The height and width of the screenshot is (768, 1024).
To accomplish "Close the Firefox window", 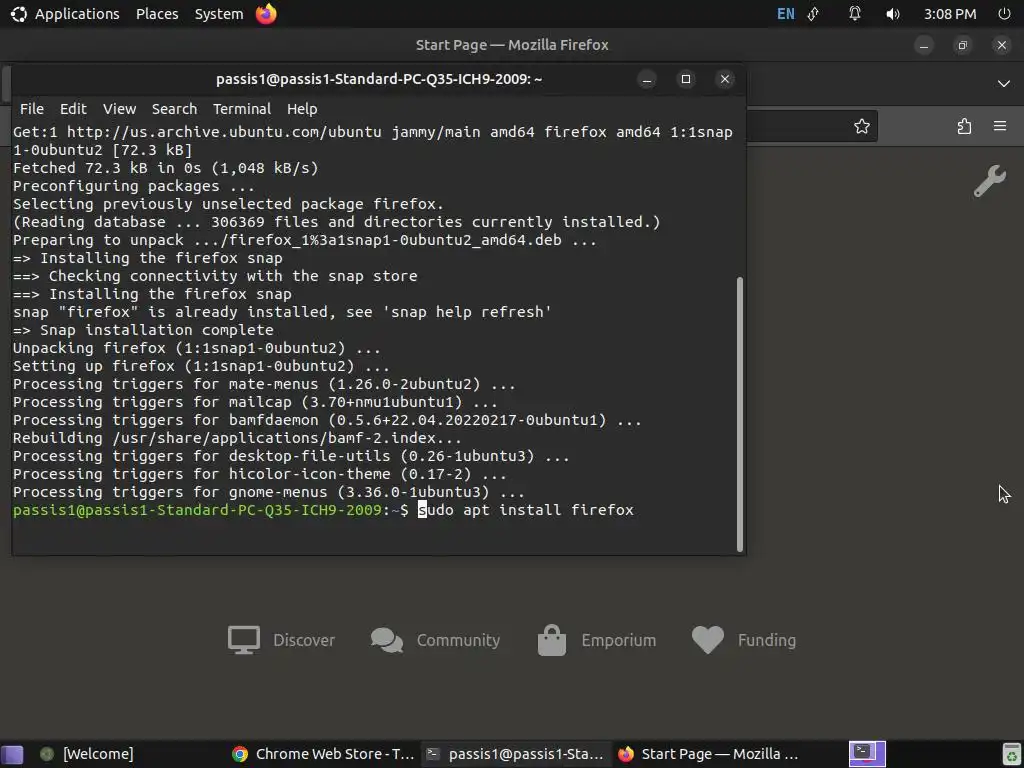I will 1002,46.
